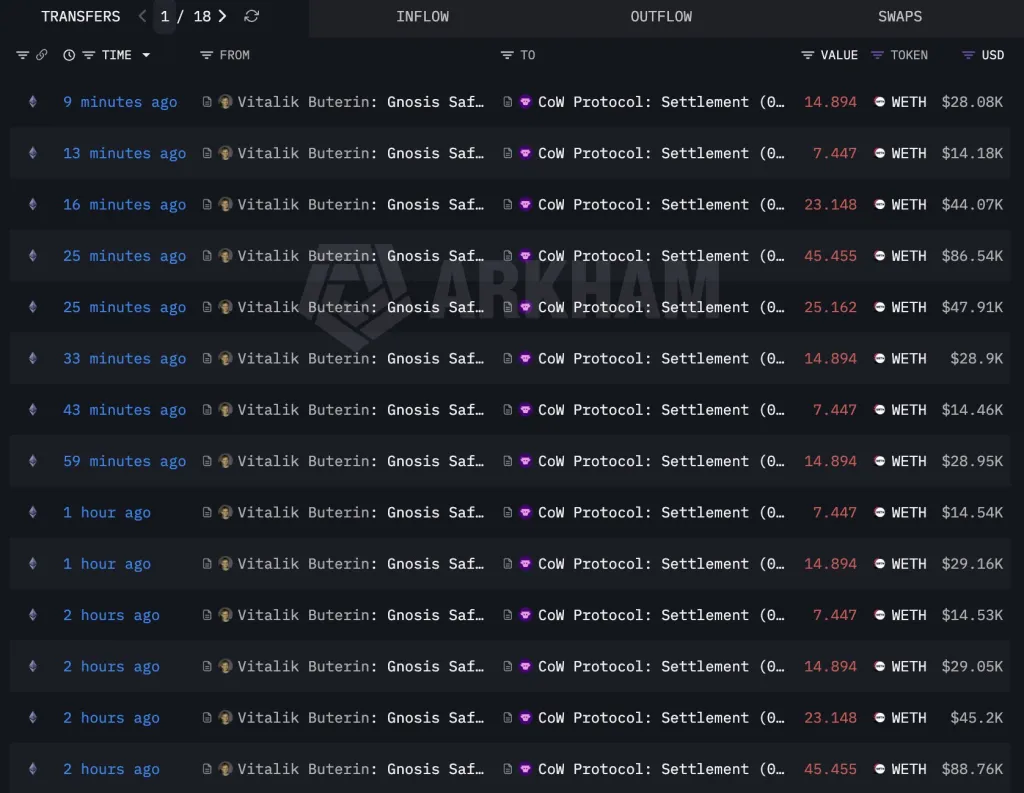
Task: Click the purple filter icon next to USD
Action: (967, 55)
